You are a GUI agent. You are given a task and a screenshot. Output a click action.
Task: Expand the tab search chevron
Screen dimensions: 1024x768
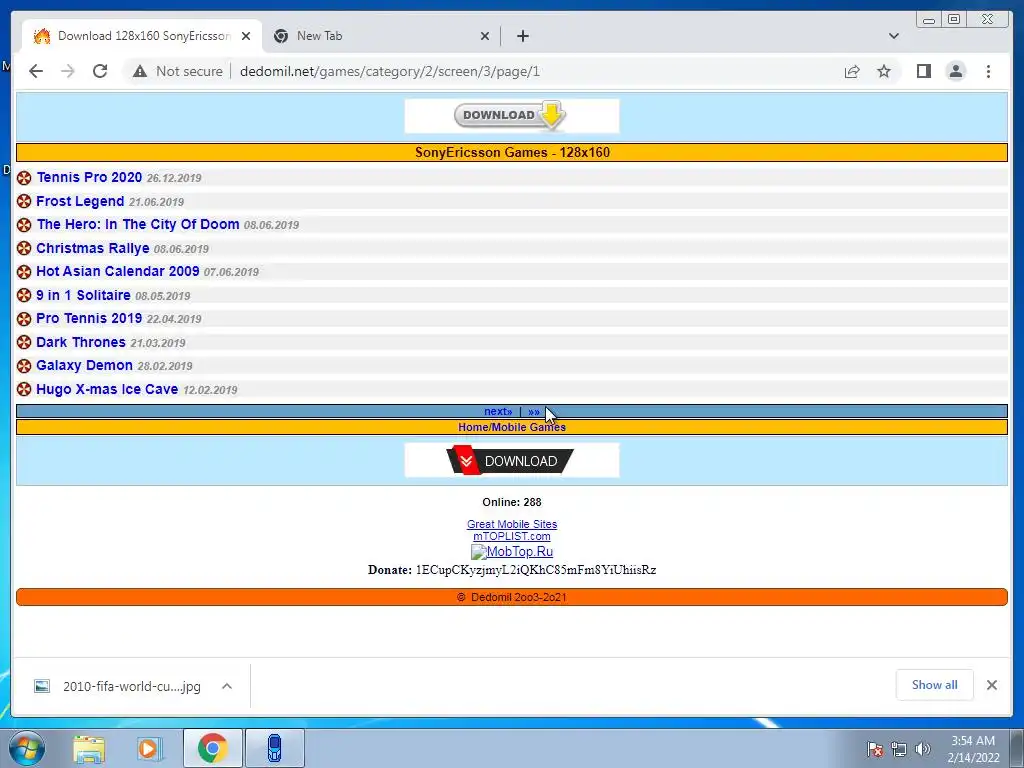click(893, 36)
